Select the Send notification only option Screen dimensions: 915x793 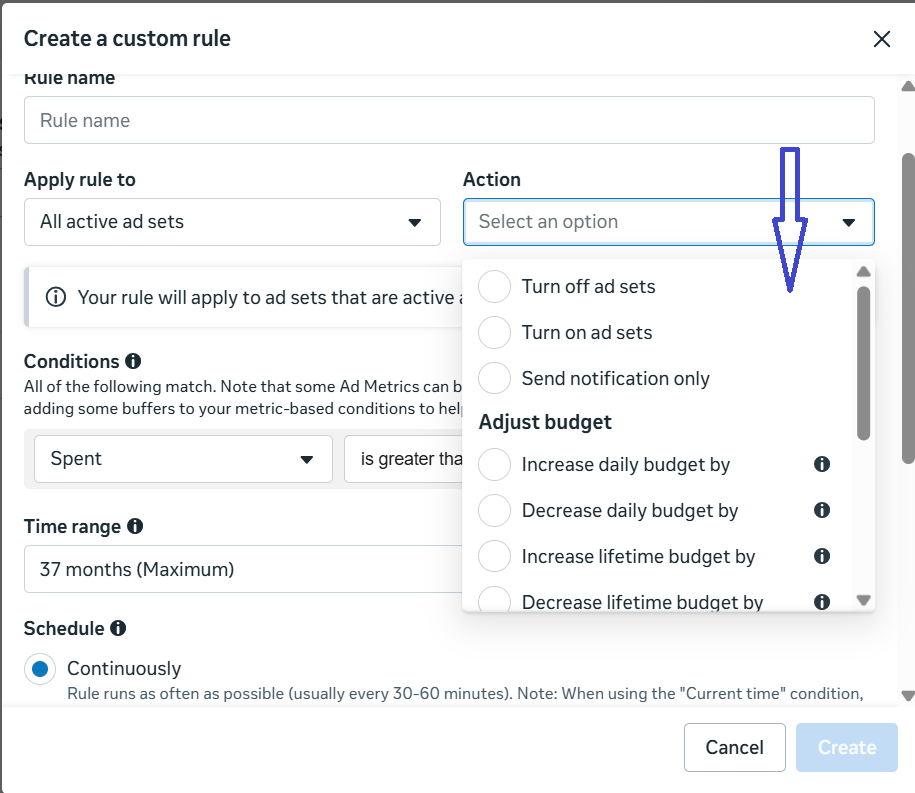click(x=495, y=378)
